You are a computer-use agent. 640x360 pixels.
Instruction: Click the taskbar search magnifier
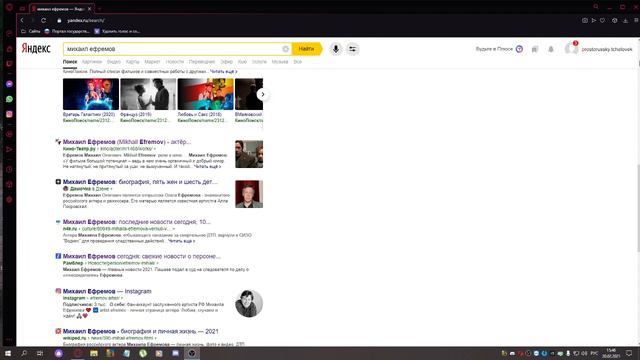(x=24, y=353)
